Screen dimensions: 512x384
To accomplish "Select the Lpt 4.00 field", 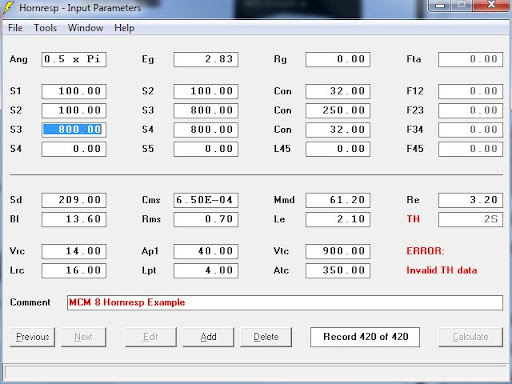I will [206, 270].
